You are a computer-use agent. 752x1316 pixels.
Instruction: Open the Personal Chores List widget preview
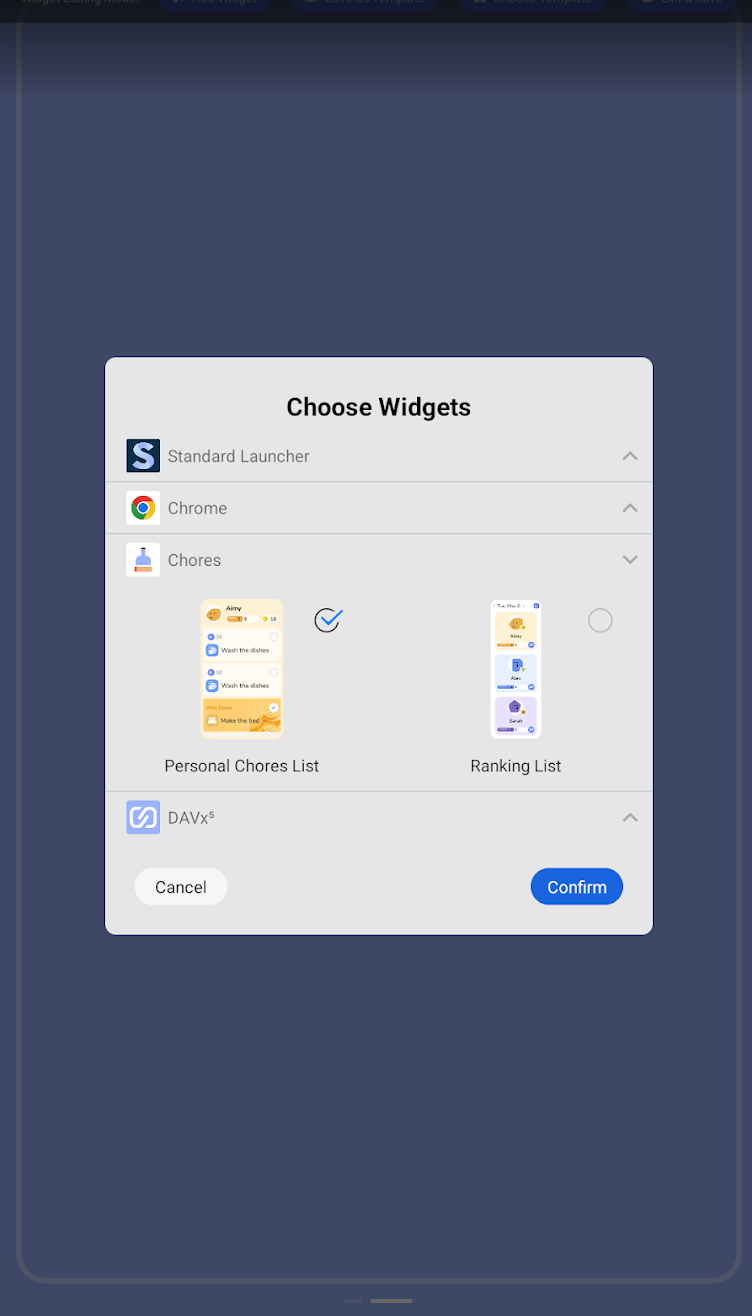click(242, 669)
